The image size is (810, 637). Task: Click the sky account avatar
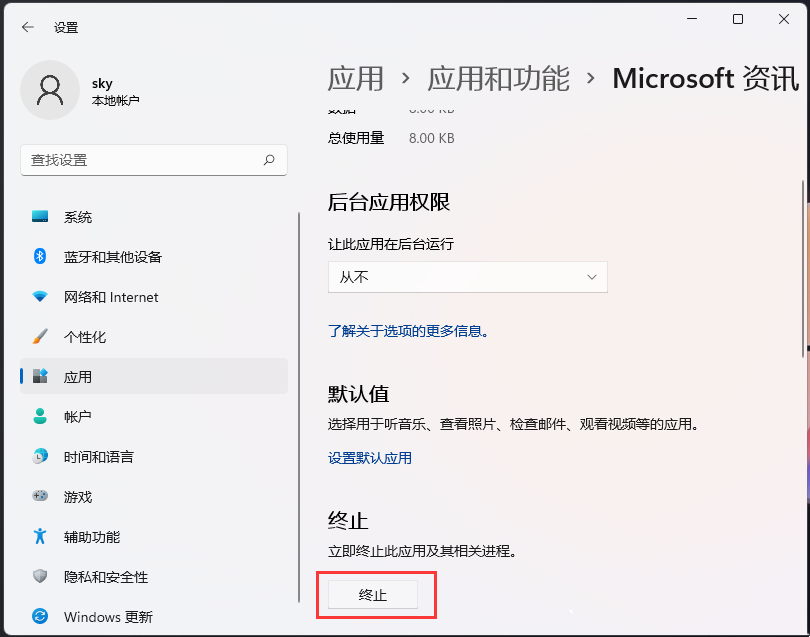(50, 90)
